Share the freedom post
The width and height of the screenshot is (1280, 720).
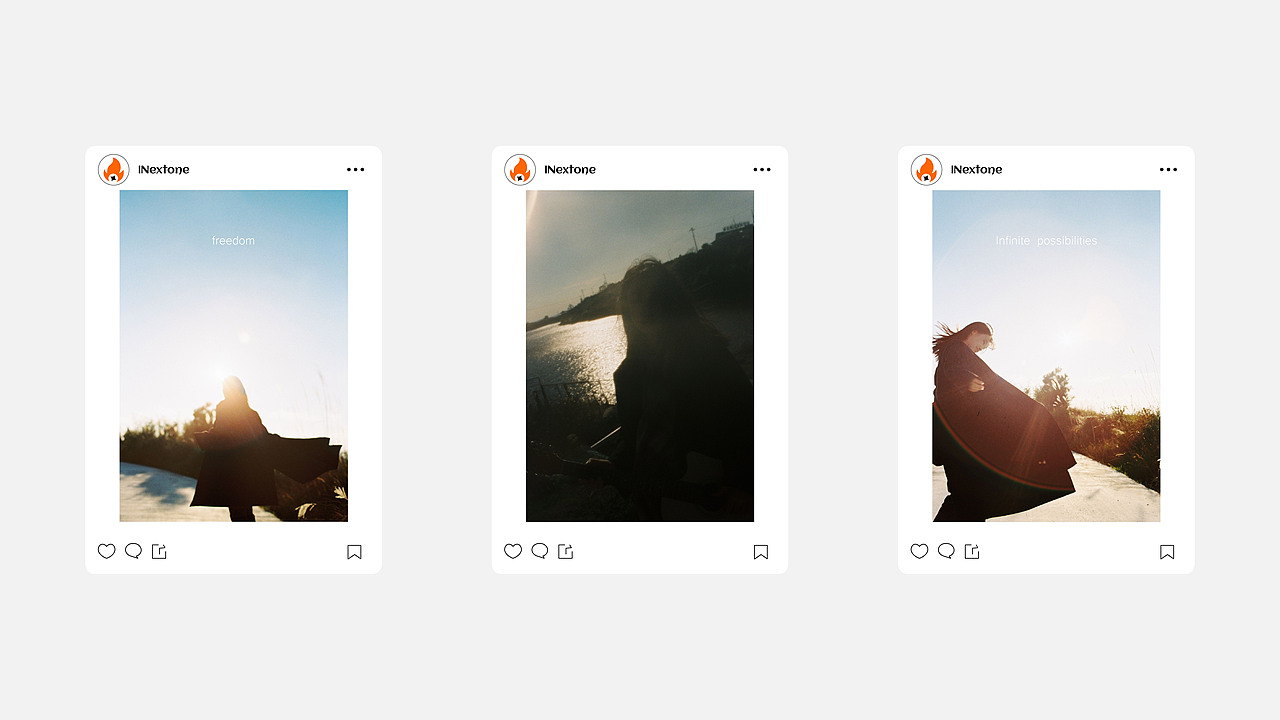point(159,551)
